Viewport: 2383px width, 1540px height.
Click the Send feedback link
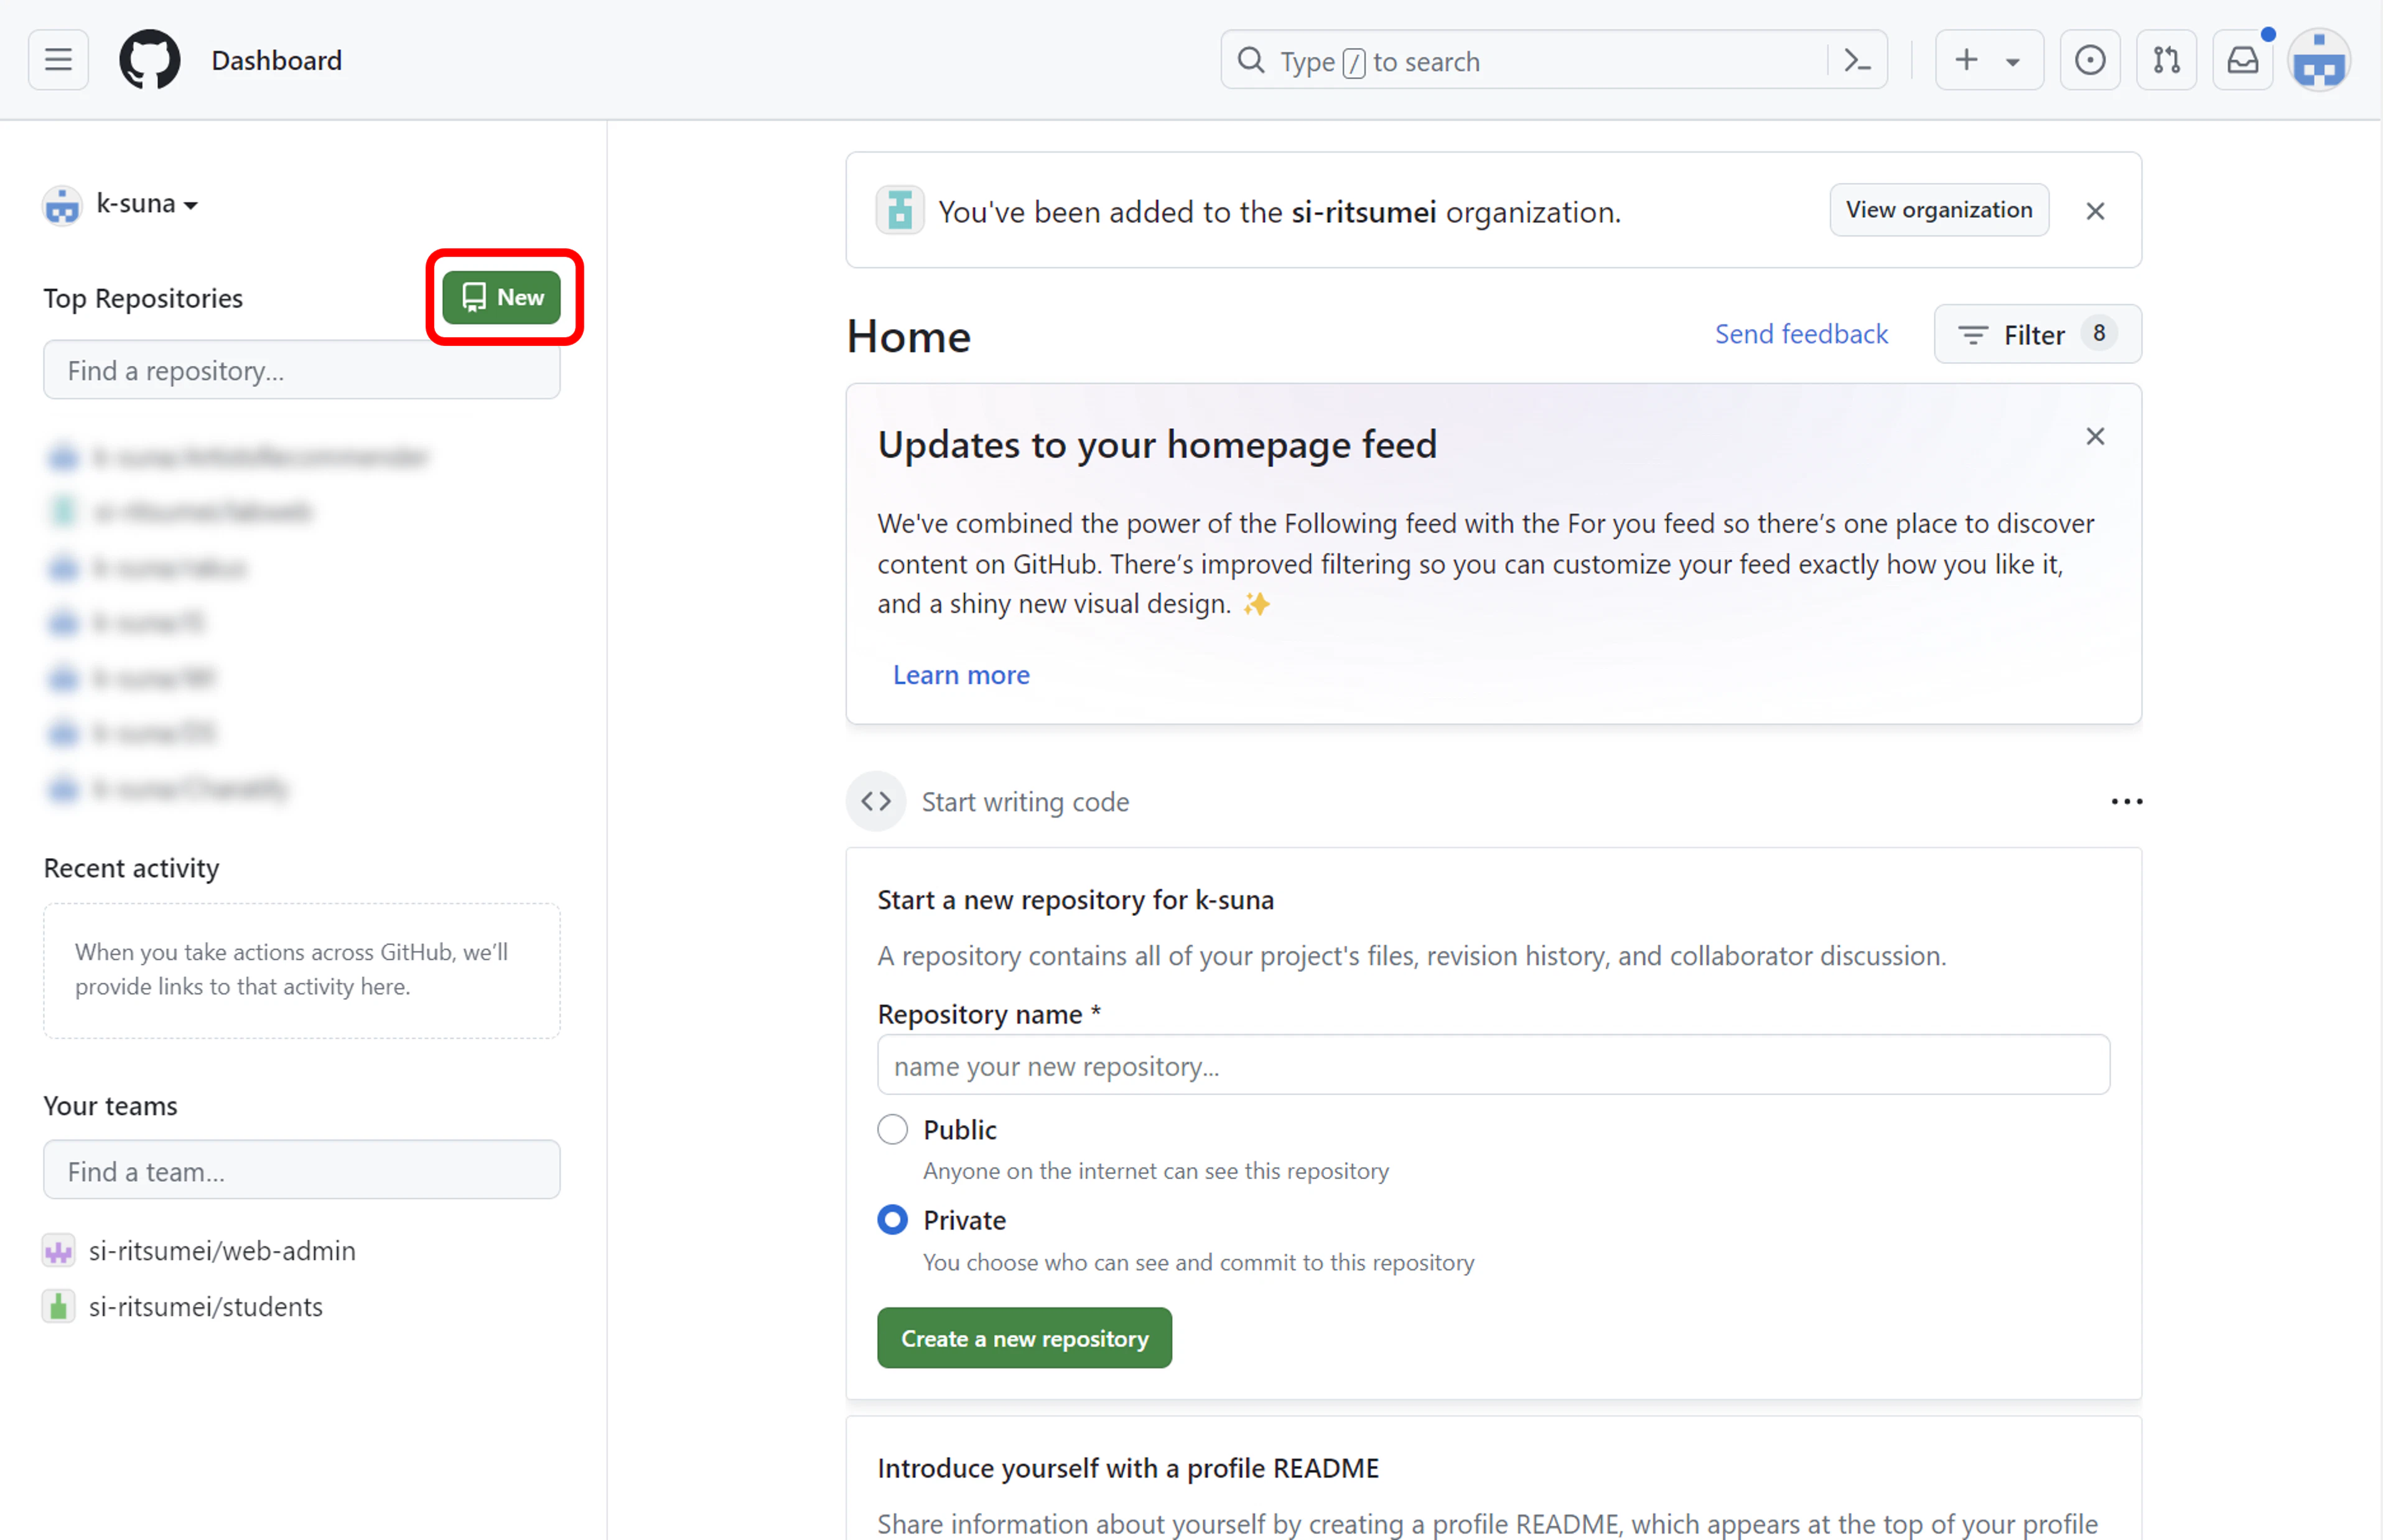1801,333
